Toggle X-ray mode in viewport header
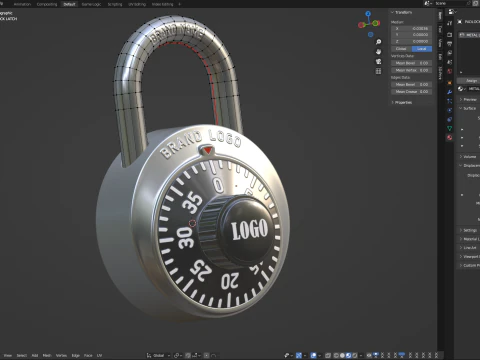The height and width of the screenshot is (360, 480). point(328,355)
